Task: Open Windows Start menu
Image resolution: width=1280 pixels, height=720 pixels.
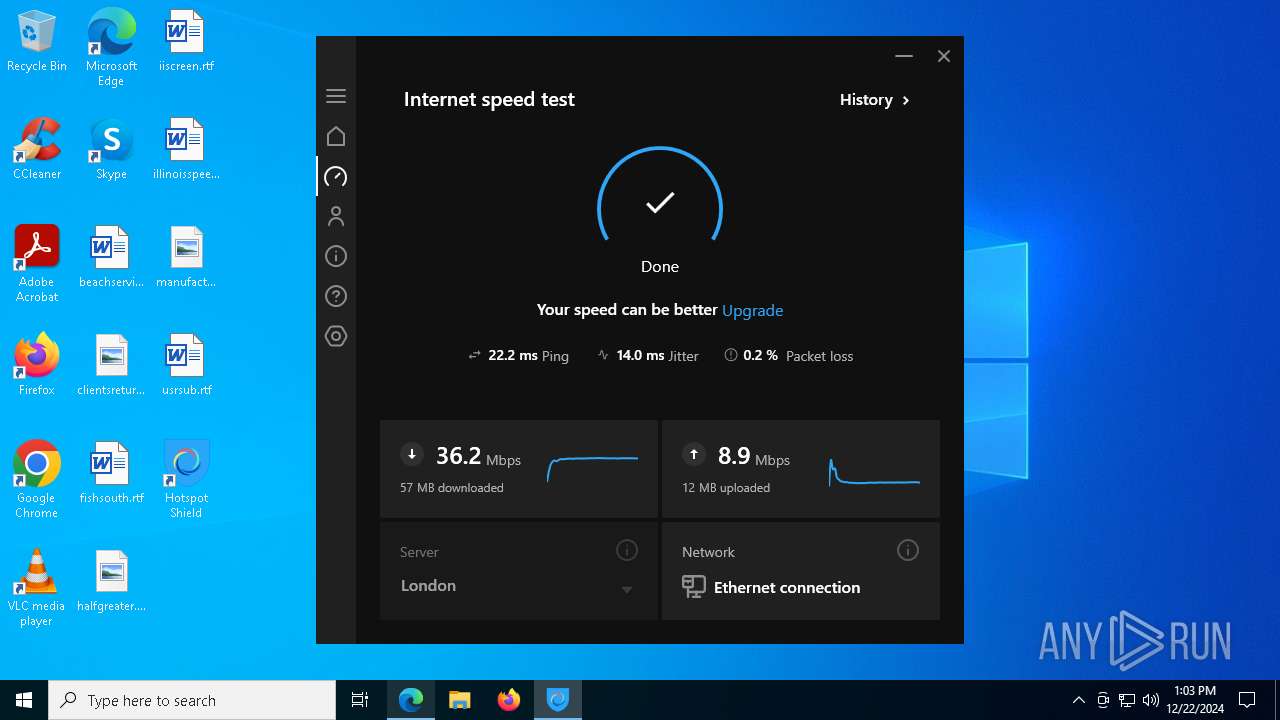Action: coord(24,700)
